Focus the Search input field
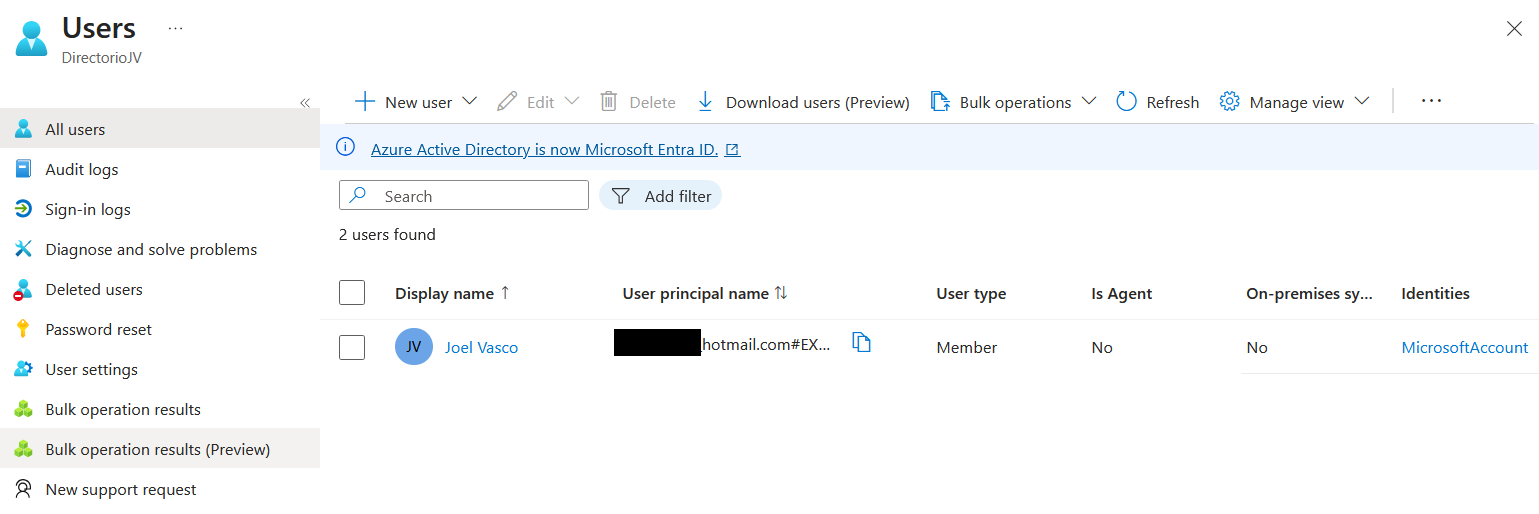 [x=464, y=196]
